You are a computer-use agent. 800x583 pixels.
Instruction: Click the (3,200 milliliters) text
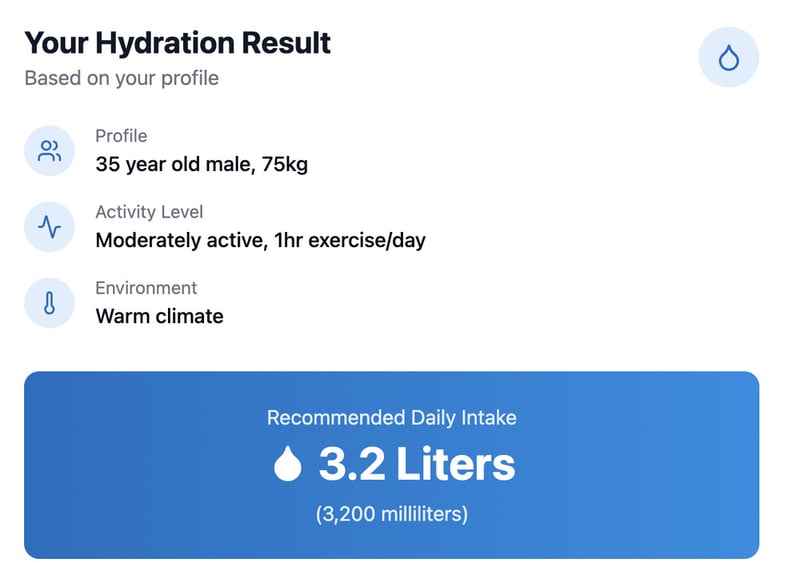coord(392,514)
